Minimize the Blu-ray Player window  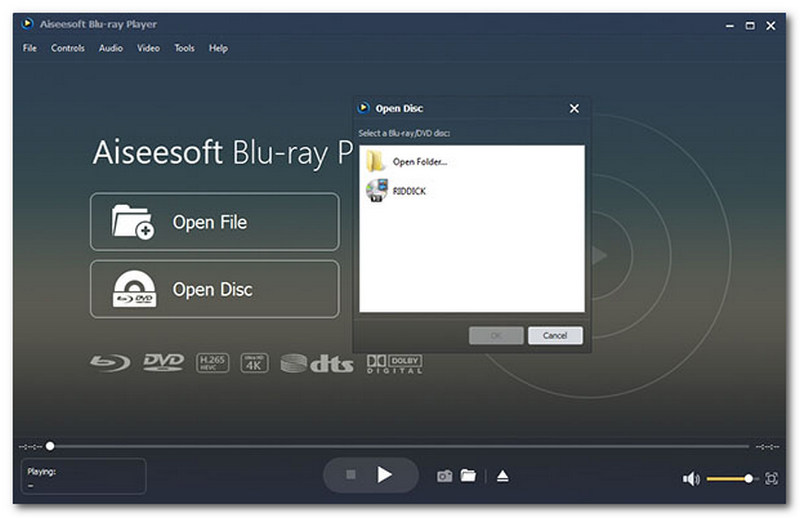point(730,25)
